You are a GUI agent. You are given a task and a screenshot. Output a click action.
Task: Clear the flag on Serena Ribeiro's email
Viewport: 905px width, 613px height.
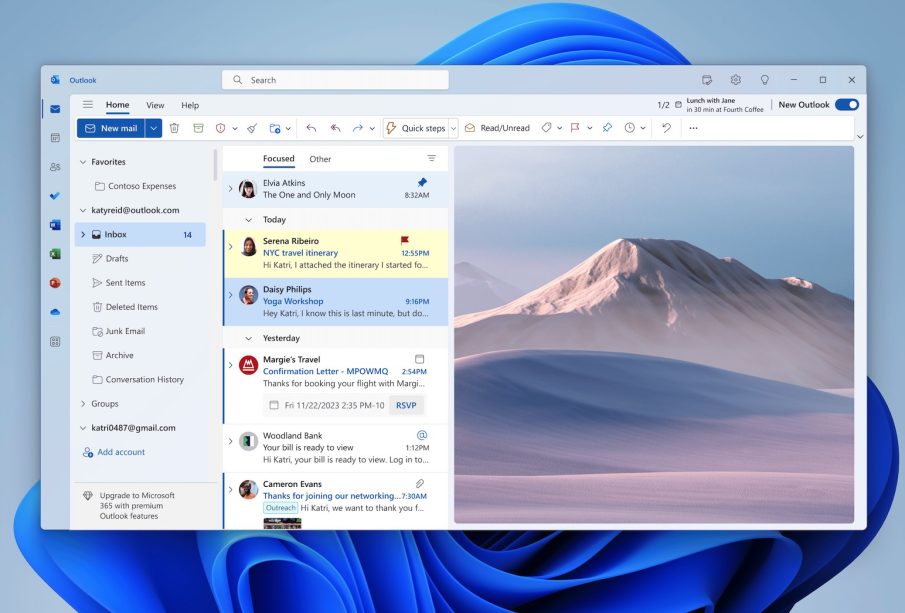[x=405, y=240]
